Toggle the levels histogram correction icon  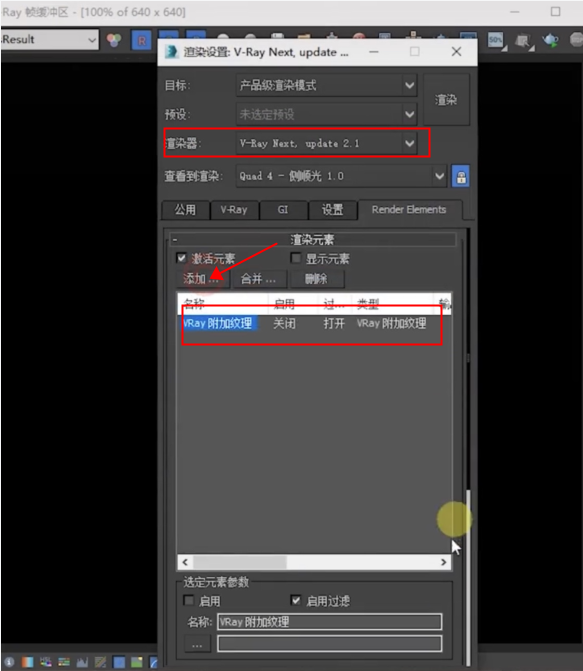coord(82,662)
